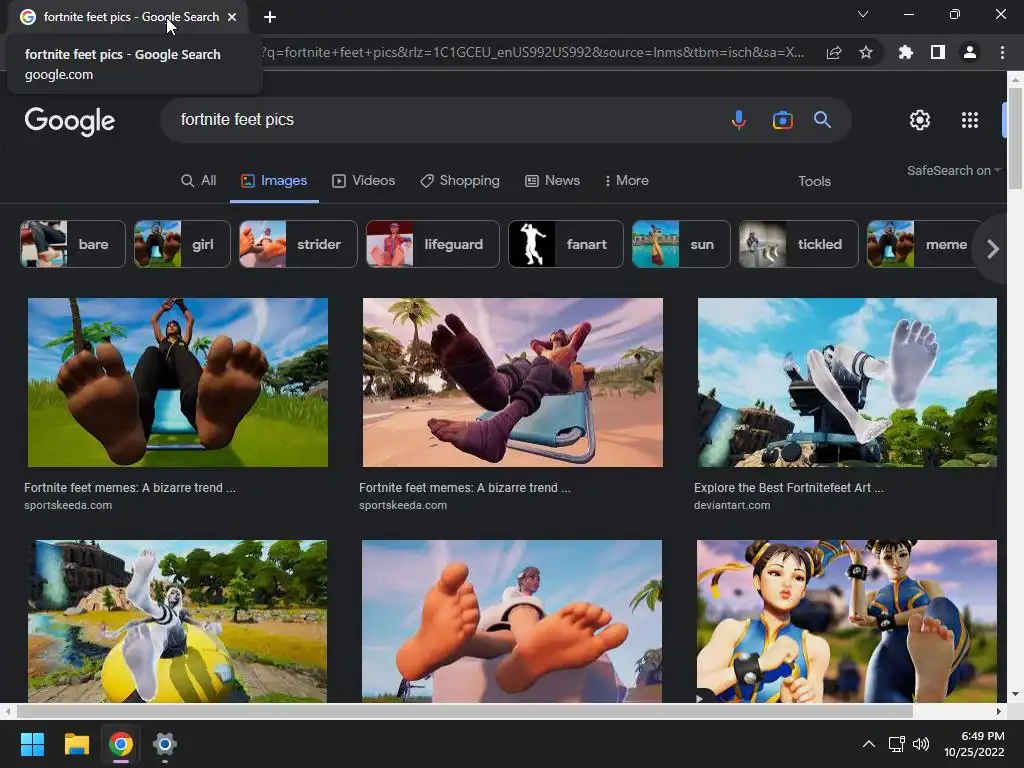The height and width of the screenshot is (768, 1024).
Task: Close the fortnite feet pics tab
Action: coord(232,17)
